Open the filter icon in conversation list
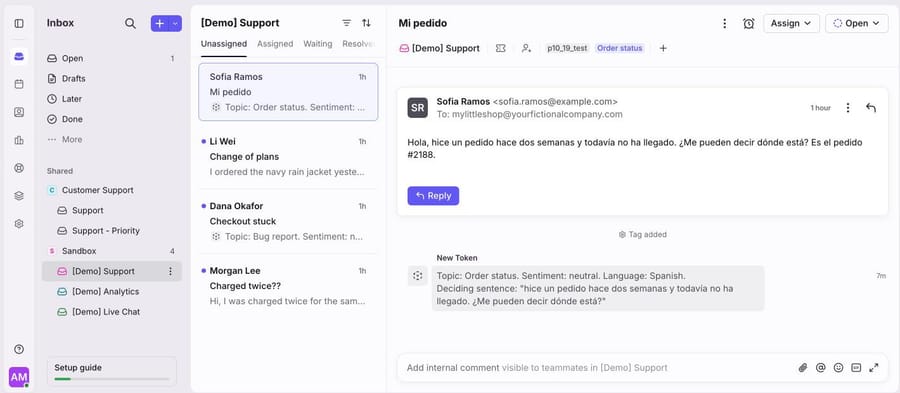The height and width of the screenshot is (393, 900). point(346,23)
